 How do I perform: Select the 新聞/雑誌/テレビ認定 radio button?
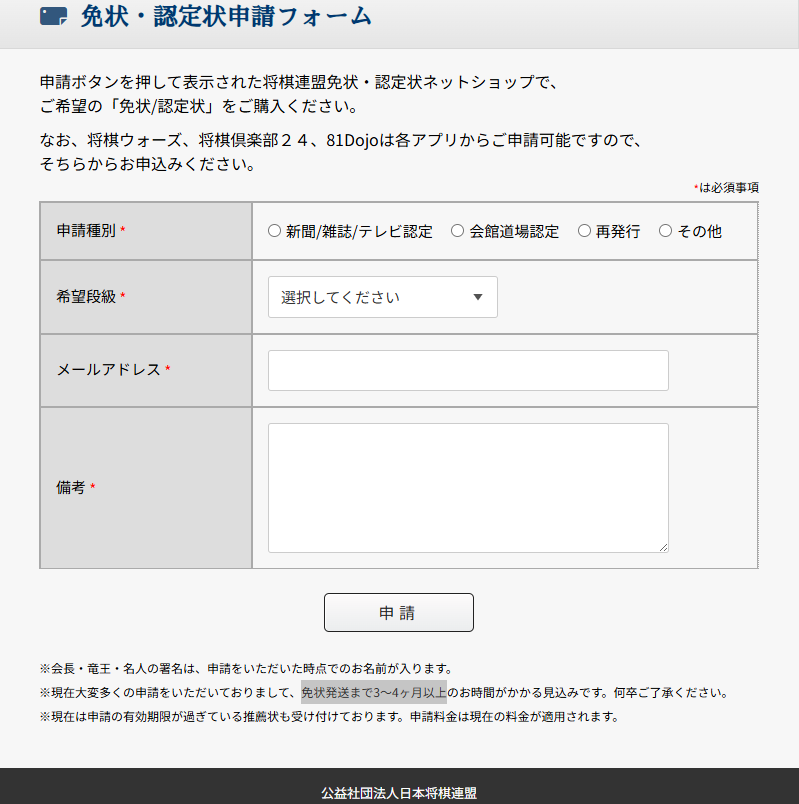tap(275, 231)
